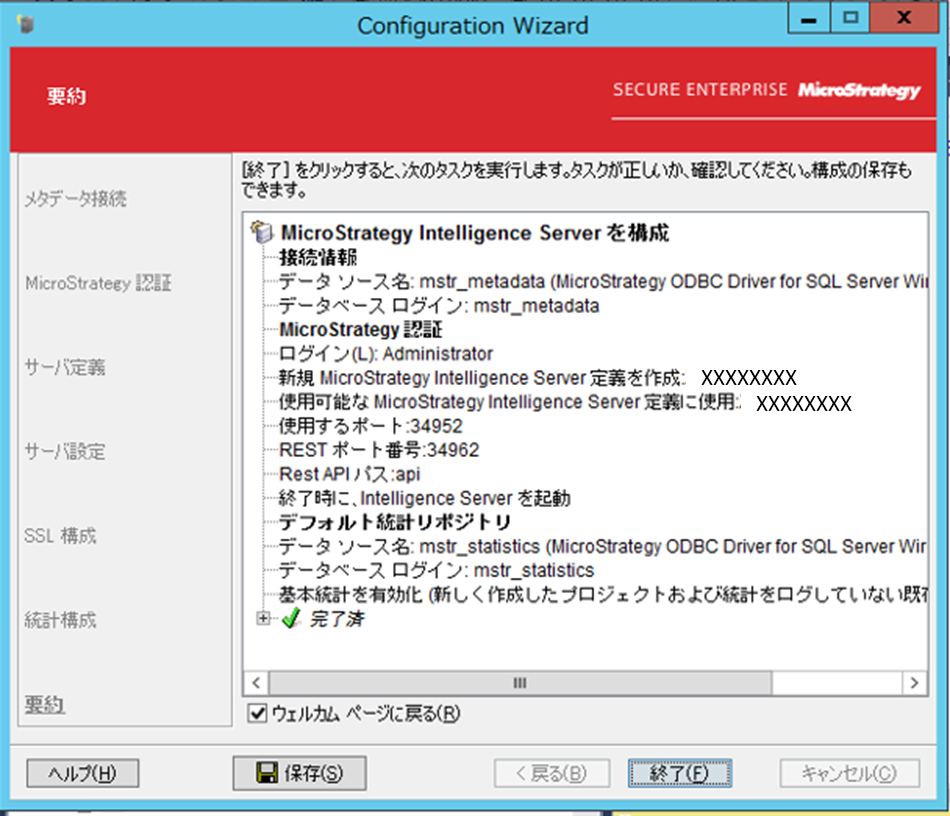
Task: Select the 接続情報 heading row
Action: [x=318, y=257]
